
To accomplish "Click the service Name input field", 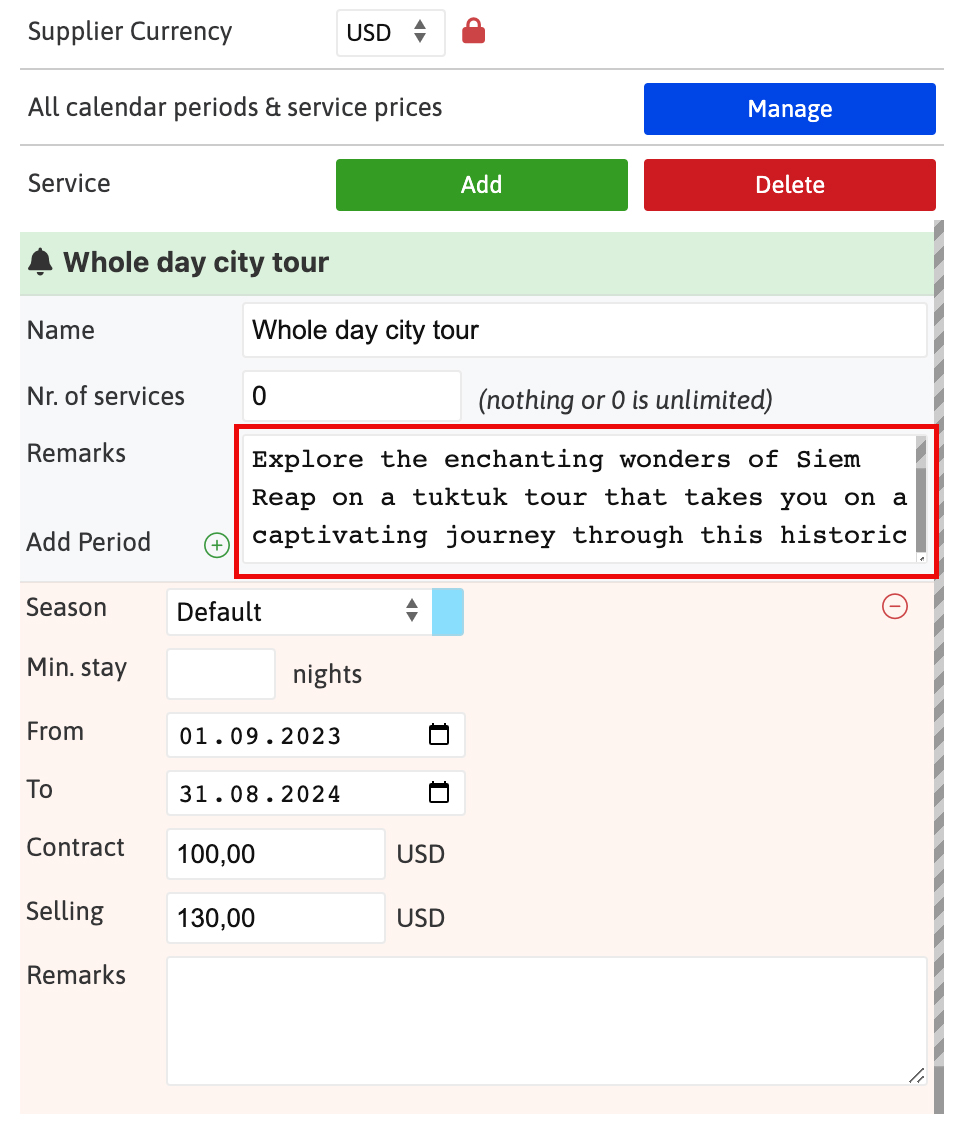I will tap(585, 330).
